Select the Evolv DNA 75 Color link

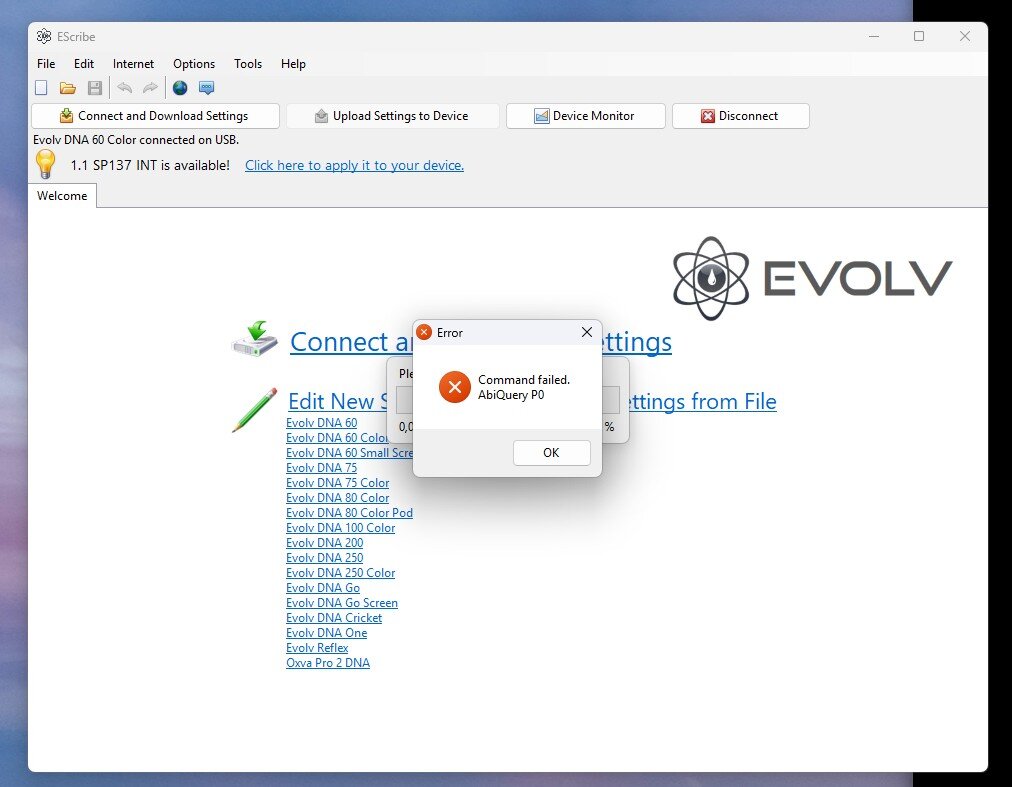(338, 483)
